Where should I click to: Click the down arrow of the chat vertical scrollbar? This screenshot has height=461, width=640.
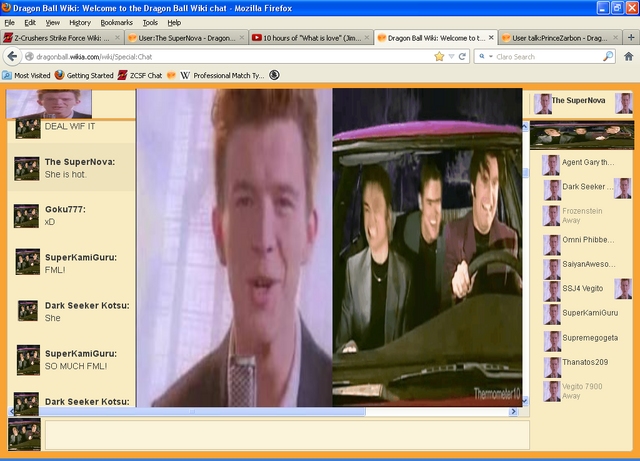coord(525,401)
